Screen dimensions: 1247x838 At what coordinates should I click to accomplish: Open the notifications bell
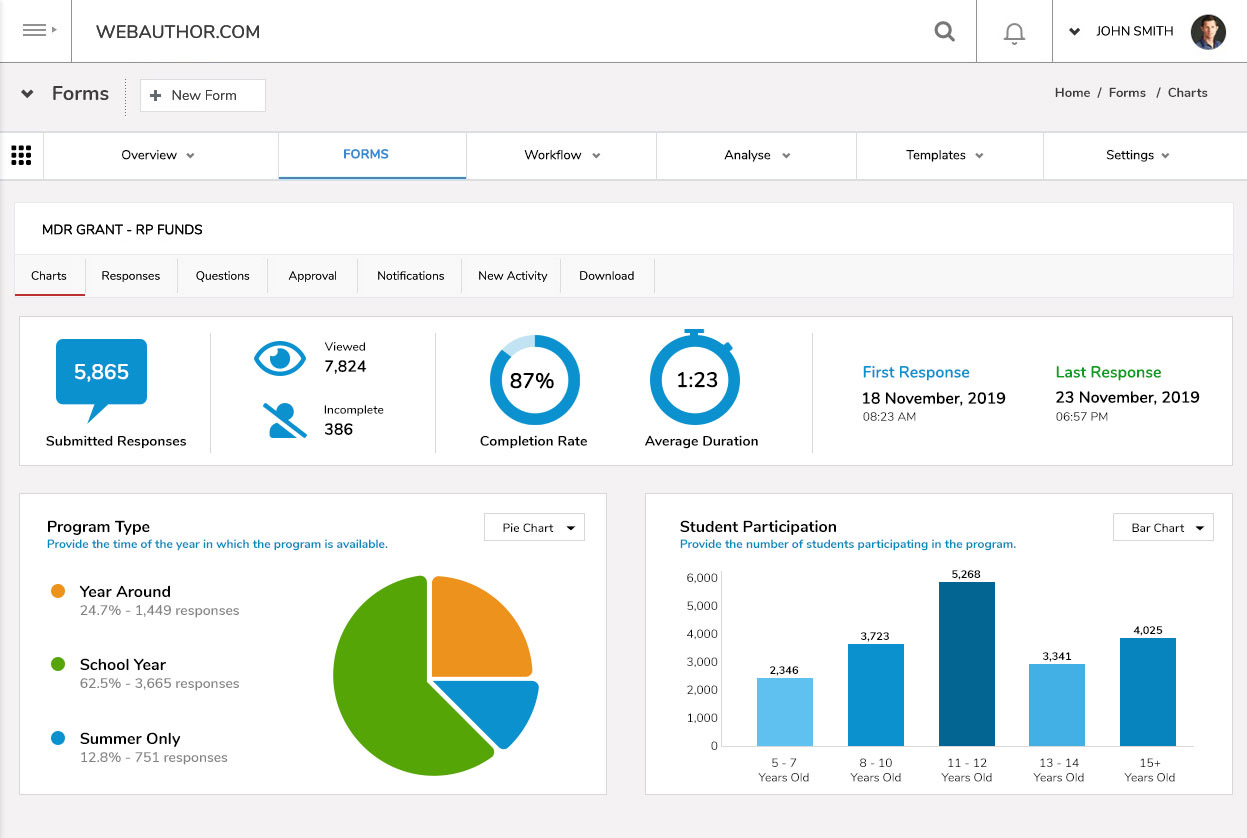click(1014, 33)
